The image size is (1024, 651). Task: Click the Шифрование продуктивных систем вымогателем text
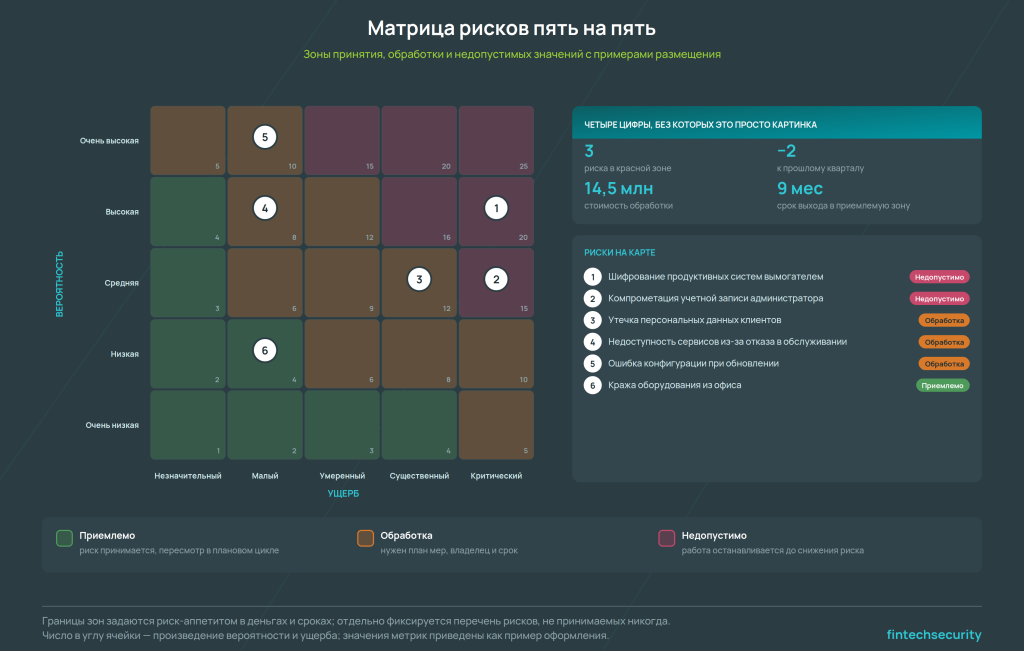pos(716,277)
